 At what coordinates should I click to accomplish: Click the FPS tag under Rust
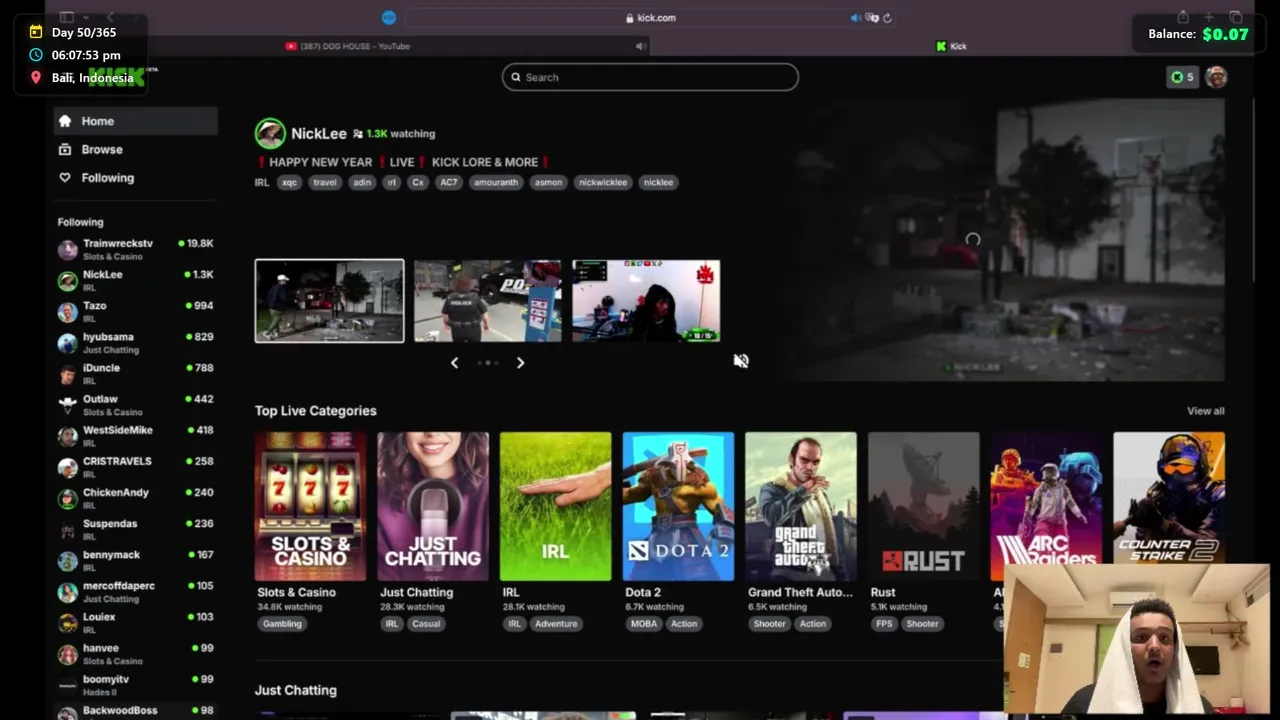click(884, 623)
